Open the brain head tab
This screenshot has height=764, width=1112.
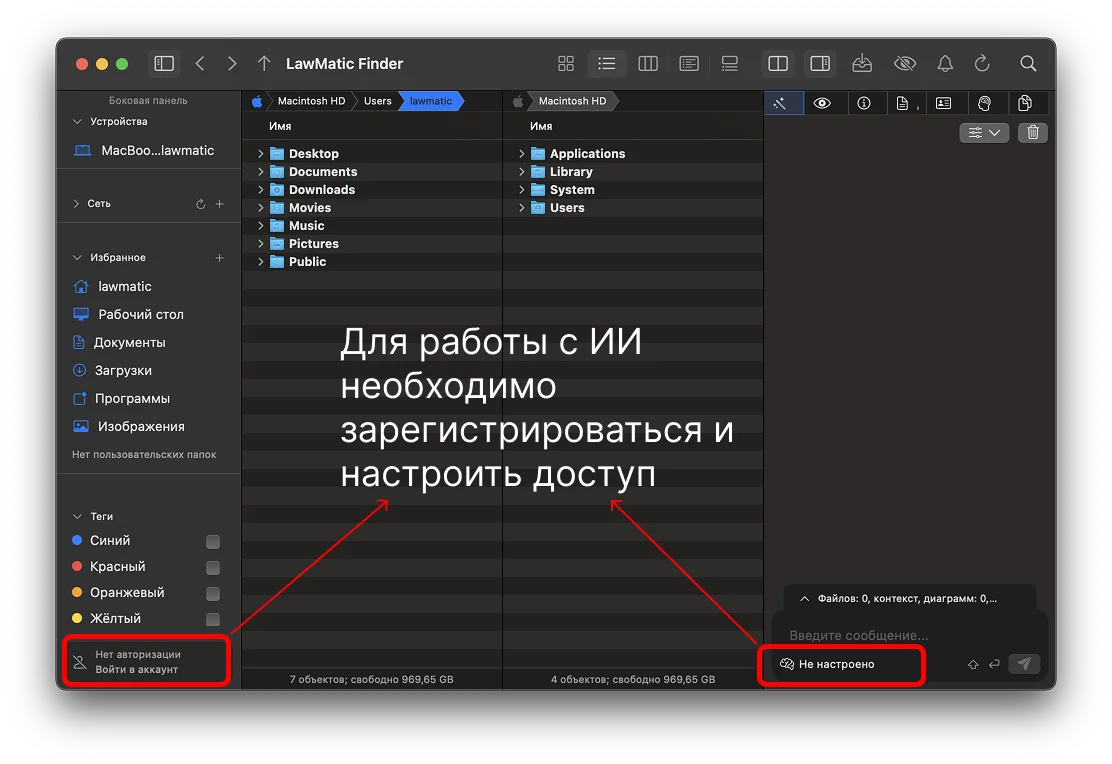tap(984, 104)
